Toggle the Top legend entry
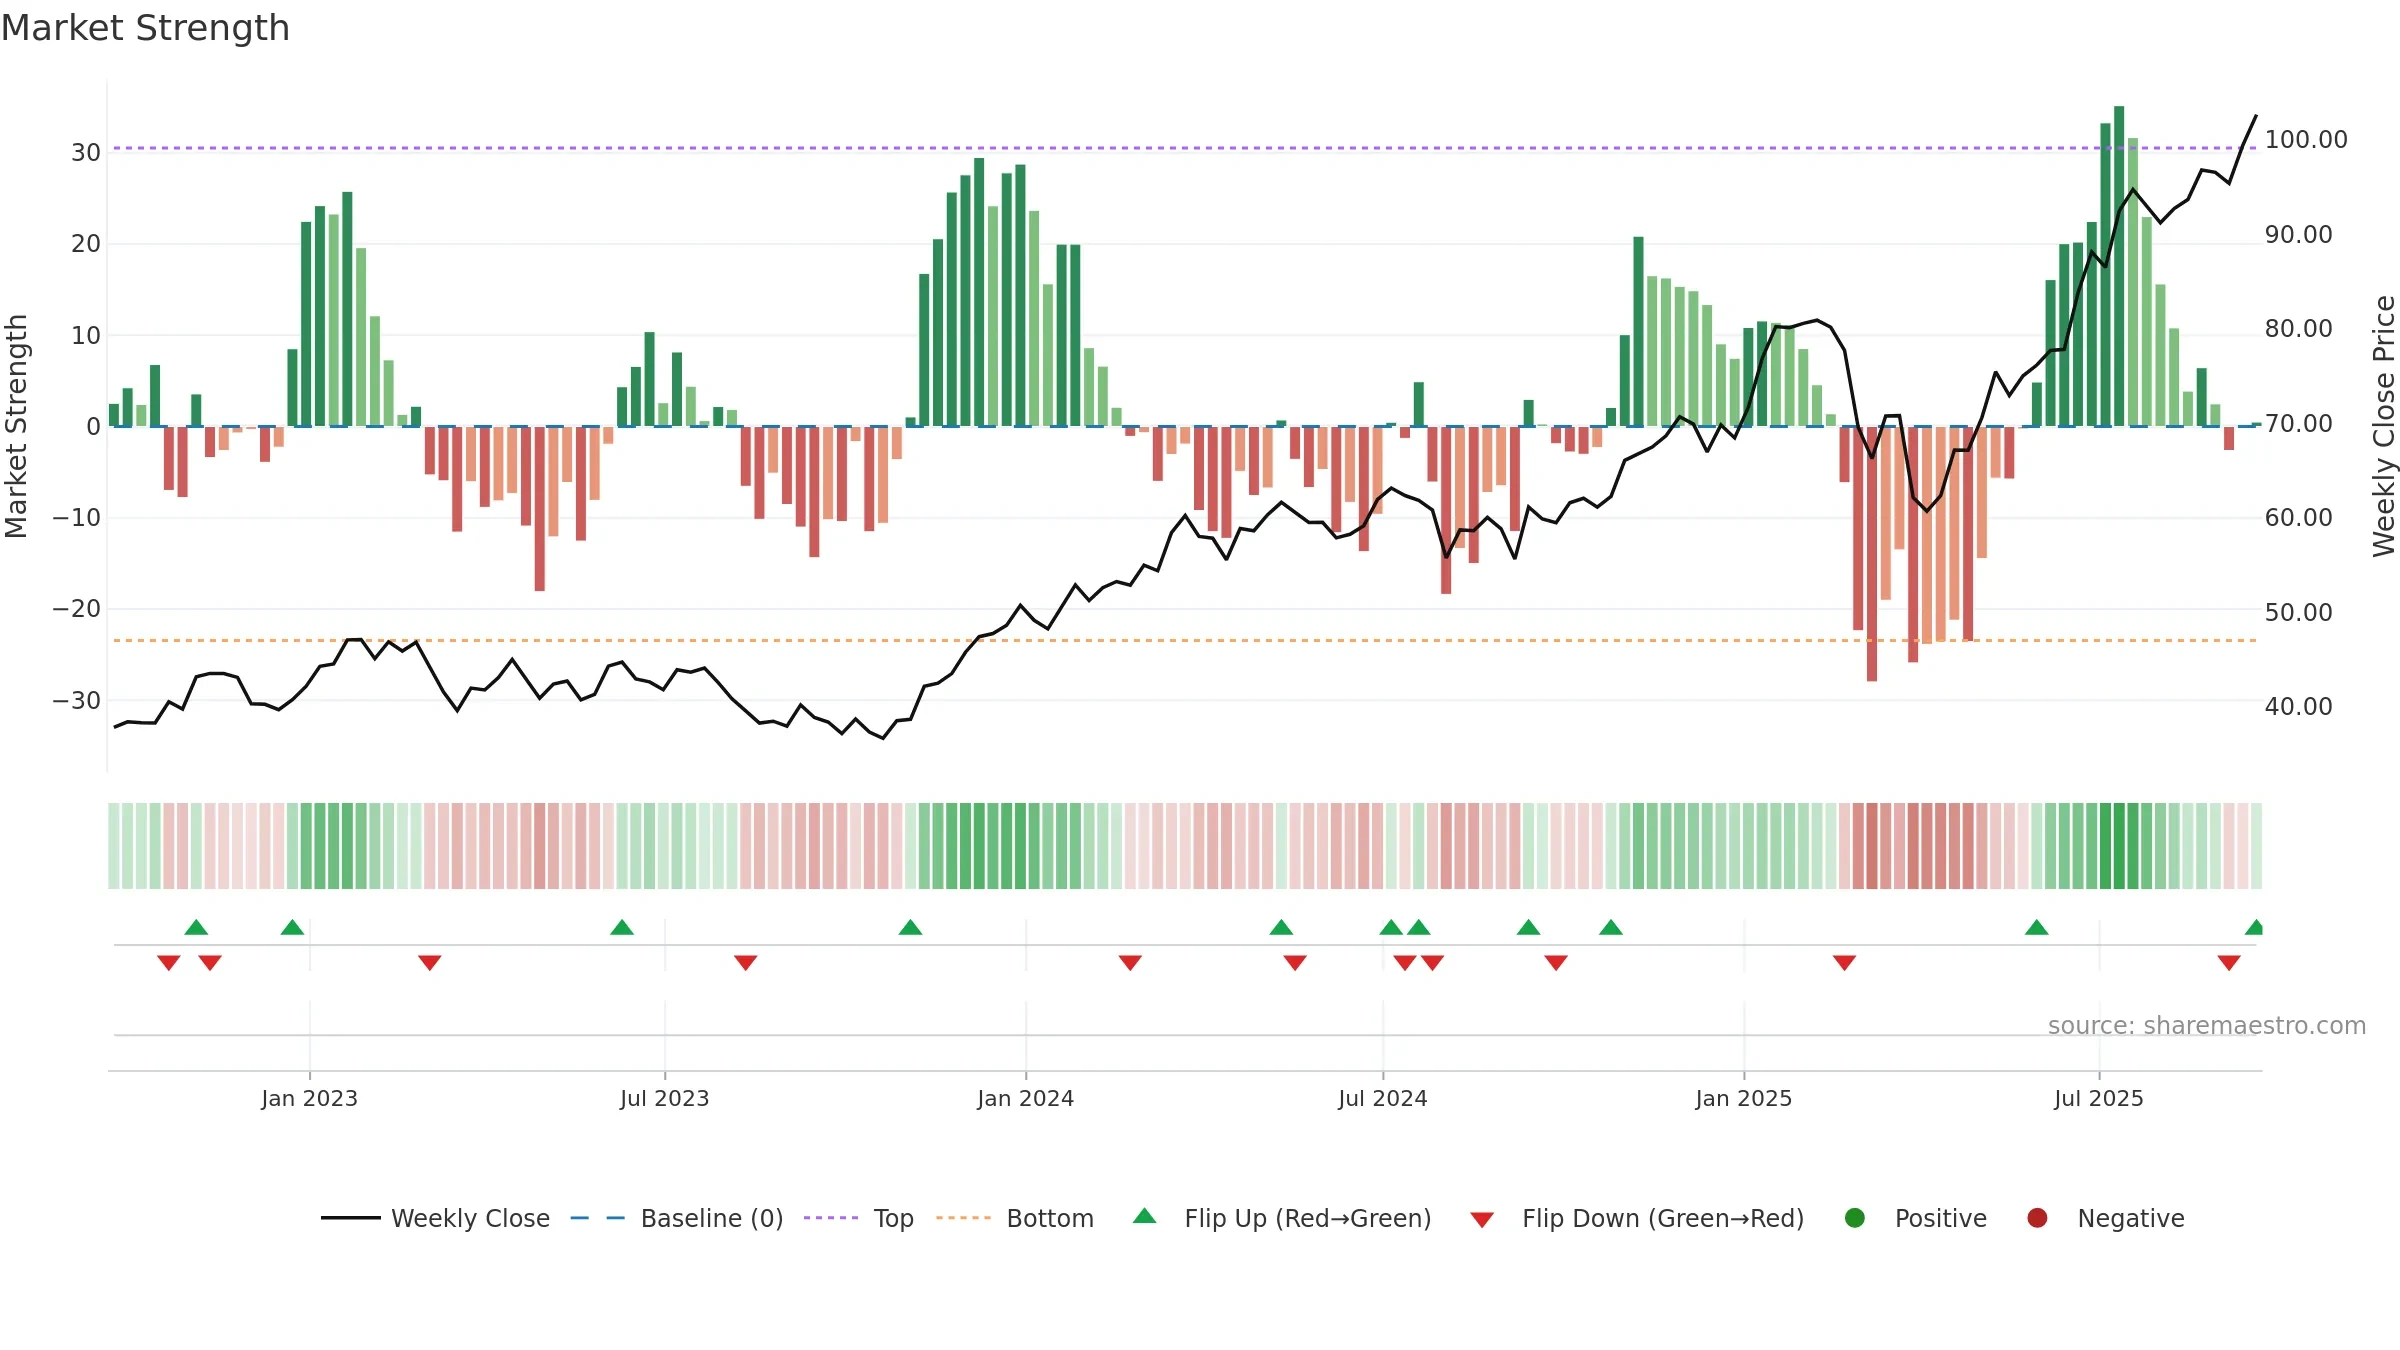 point(859,1218)
